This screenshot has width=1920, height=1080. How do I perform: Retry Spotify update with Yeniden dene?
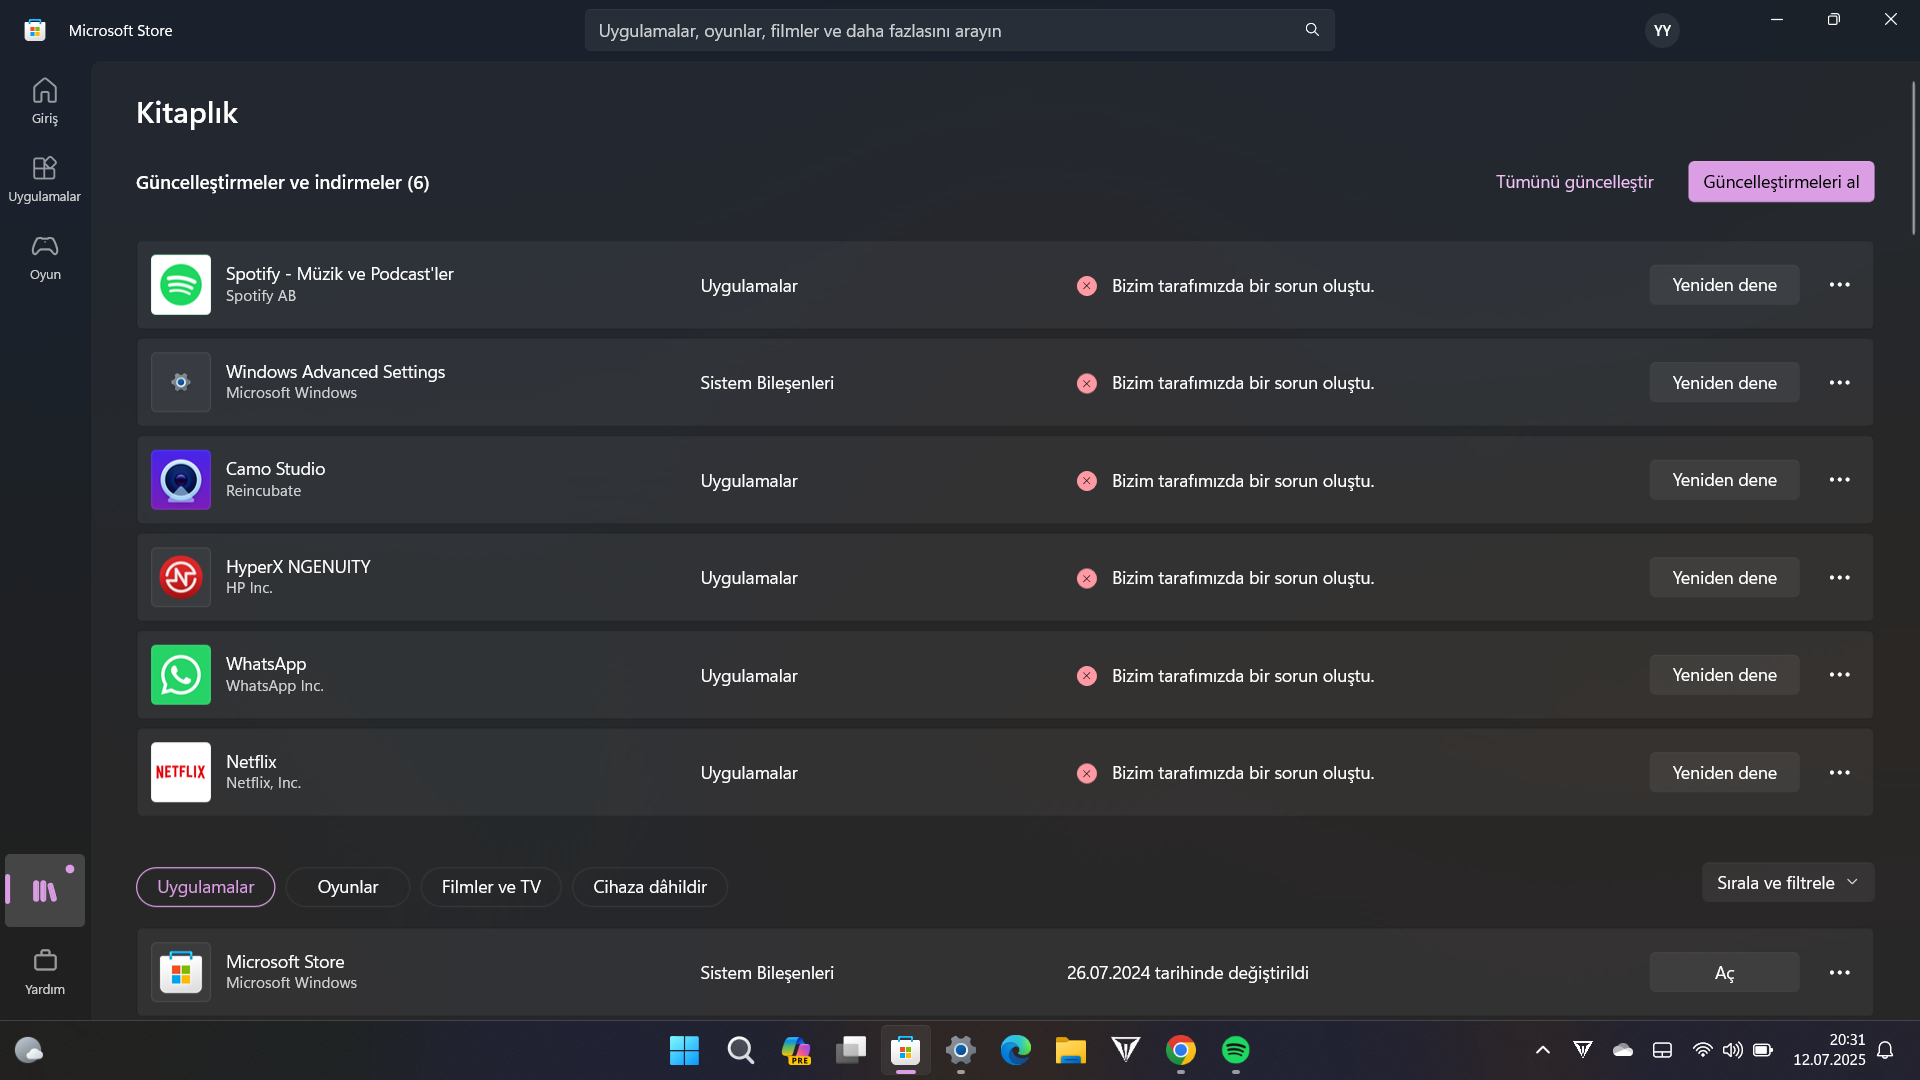(x=1724, y=285)
